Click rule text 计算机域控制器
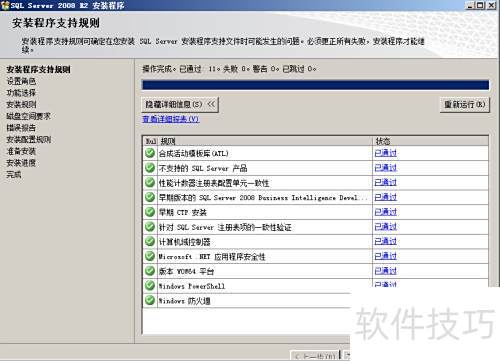 pyautogui.click(x=184, y=242)
